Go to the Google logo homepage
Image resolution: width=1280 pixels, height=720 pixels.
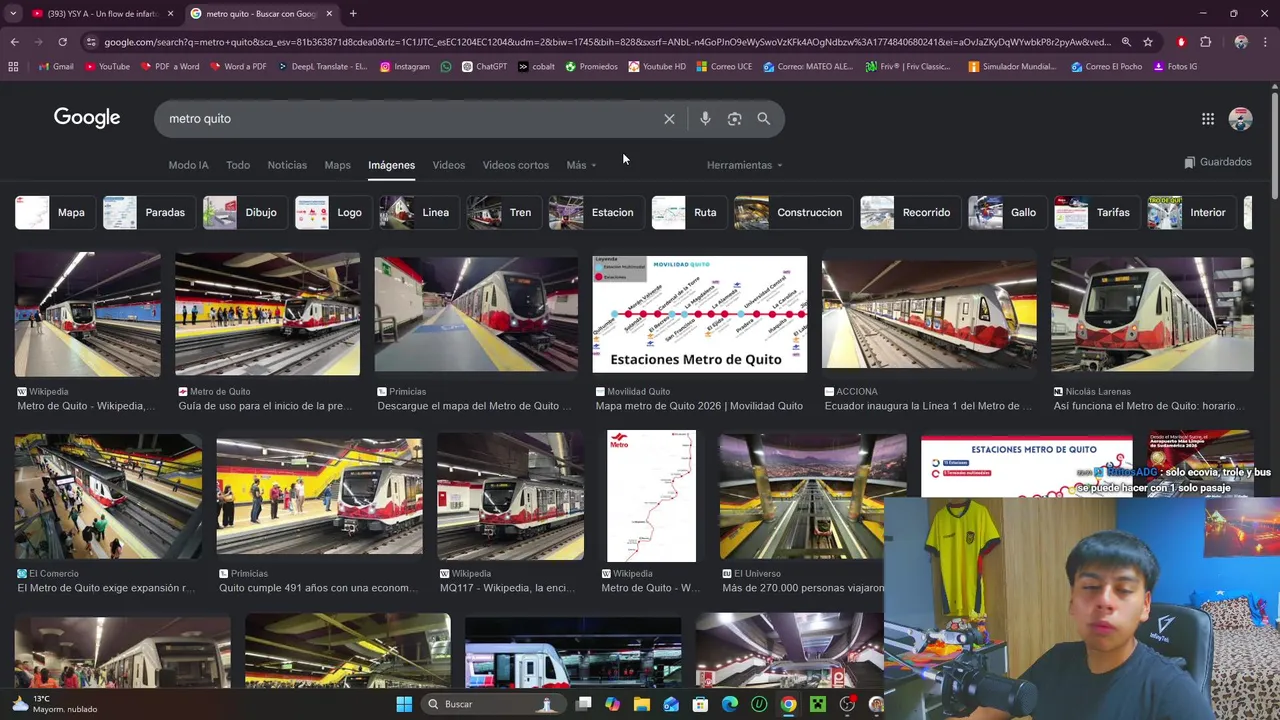(87, 118)
